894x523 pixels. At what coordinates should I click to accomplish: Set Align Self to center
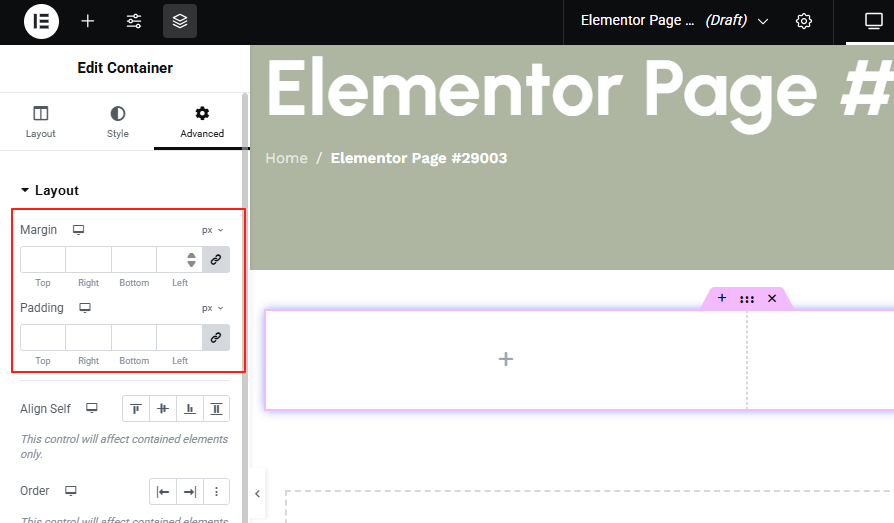click(x=163, y=408)
